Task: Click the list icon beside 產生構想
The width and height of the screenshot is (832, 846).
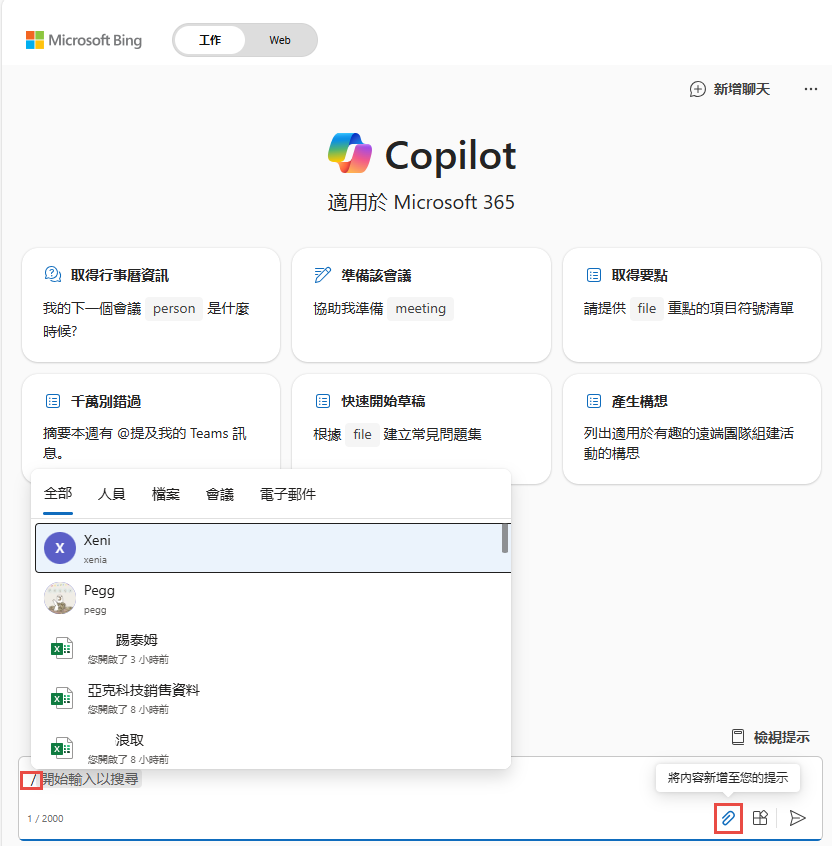Action: tap(594, 401)
